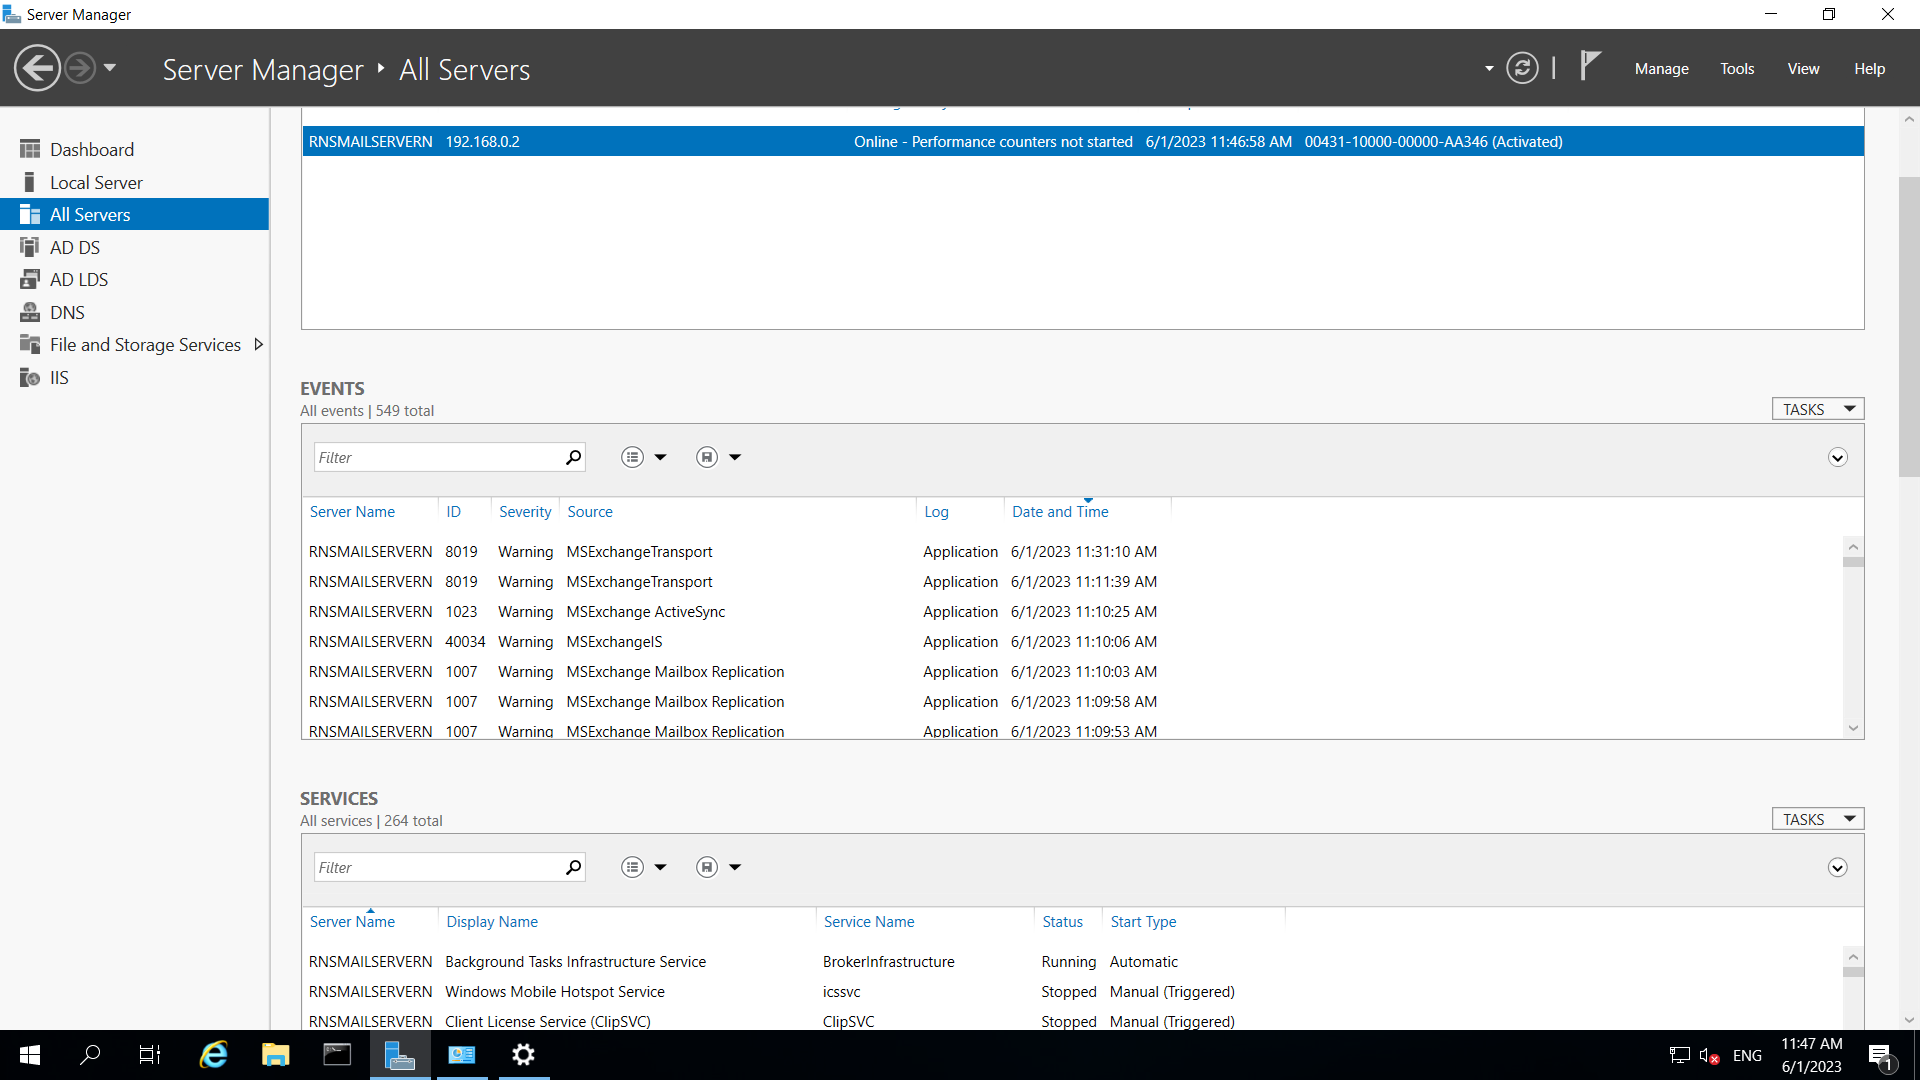Select Windows Mobile Hotspot Service row

point(1072,991)
